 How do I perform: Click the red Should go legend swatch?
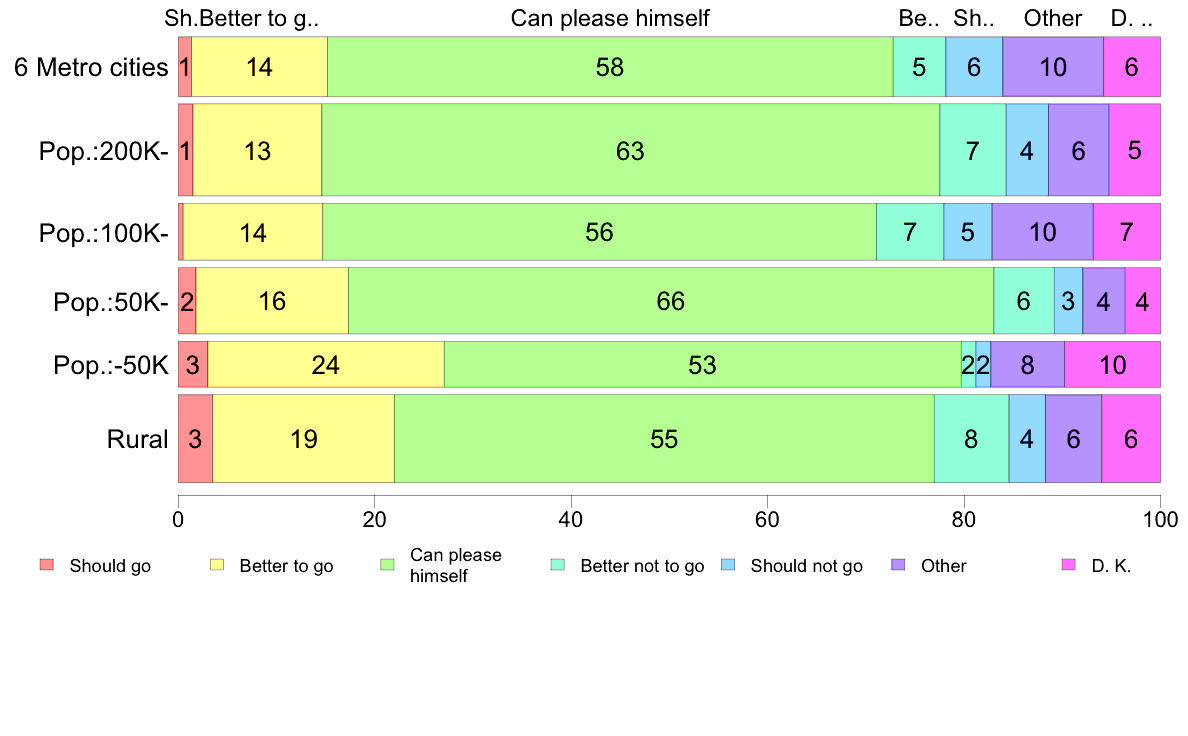click(47, 565)
